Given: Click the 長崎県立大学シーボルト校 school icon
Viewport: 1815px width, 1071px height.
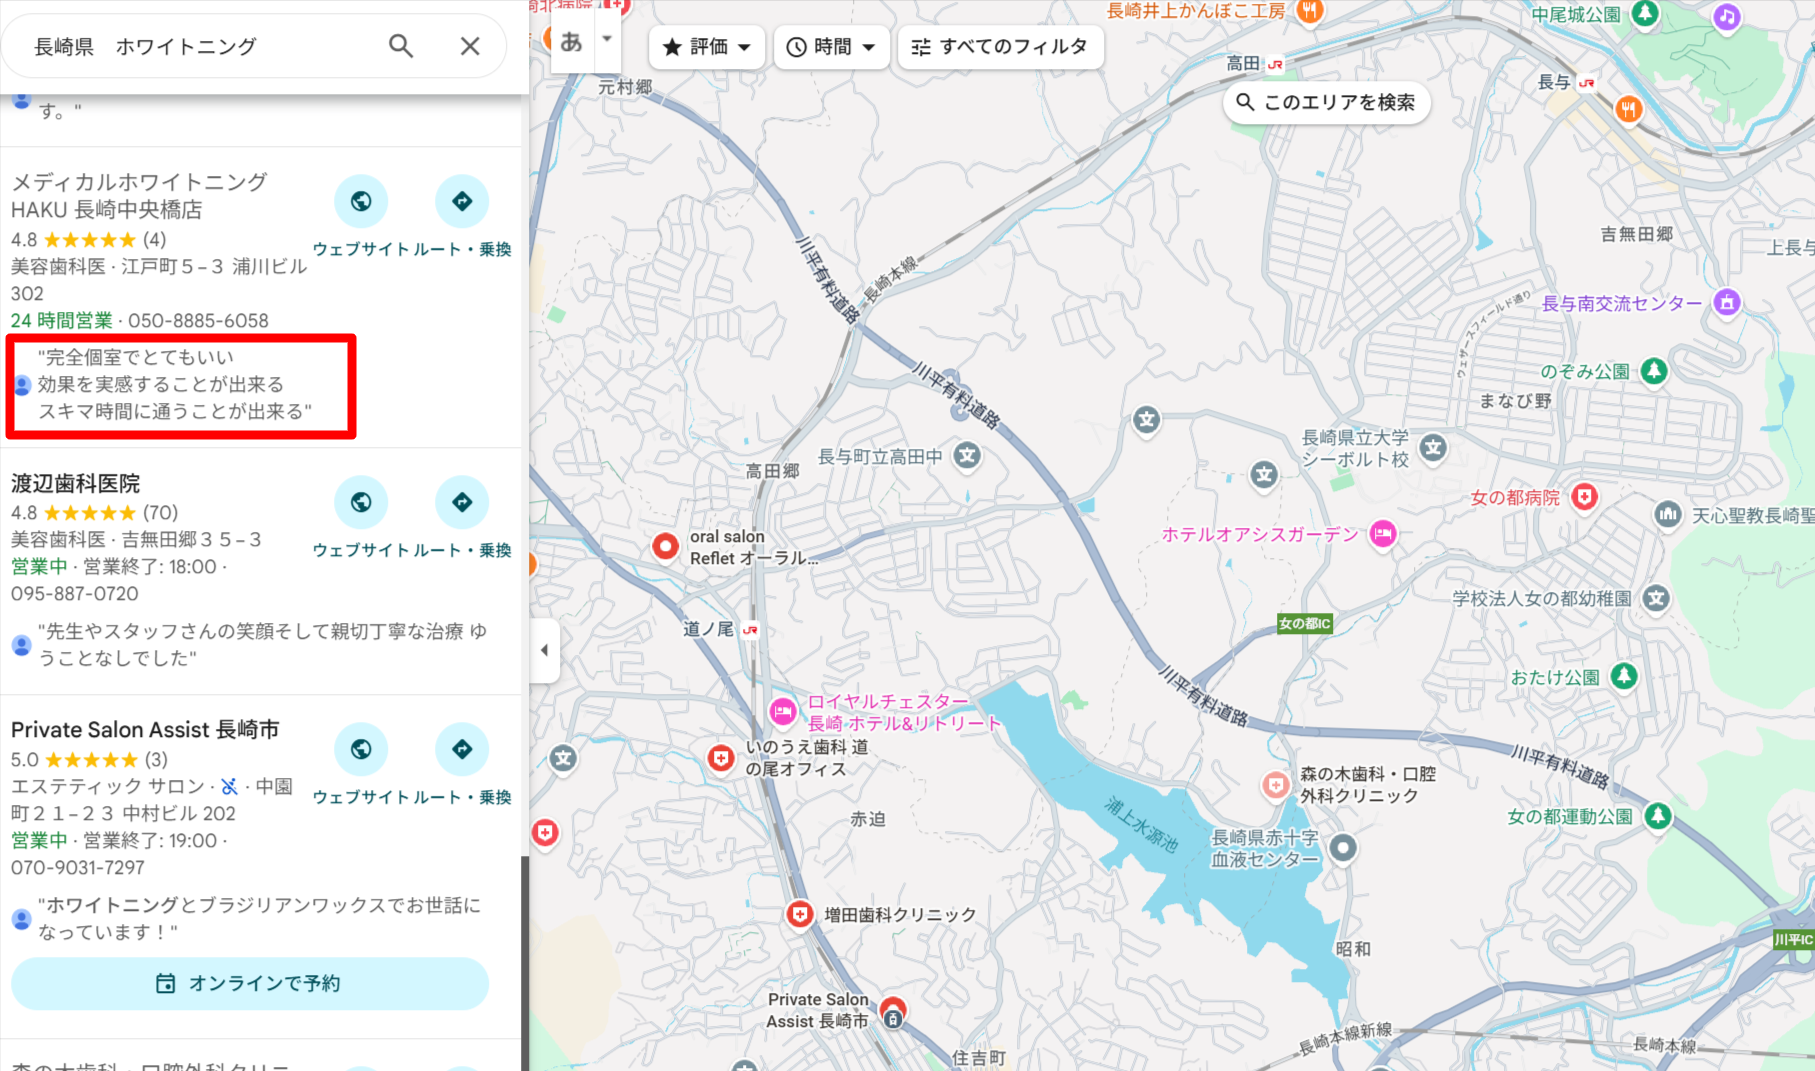Looking at the screenshot, I should (1433, 447).
